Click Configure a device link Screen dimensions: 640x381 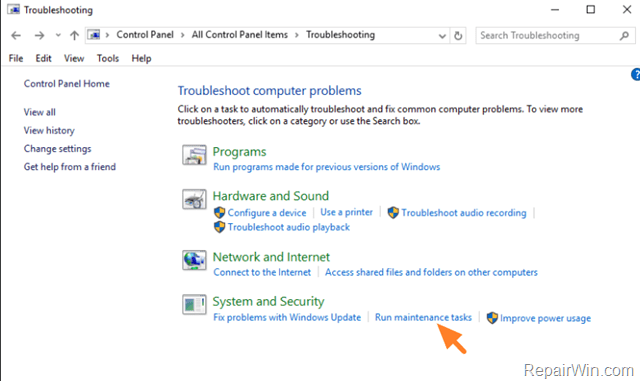pos(267,213)
